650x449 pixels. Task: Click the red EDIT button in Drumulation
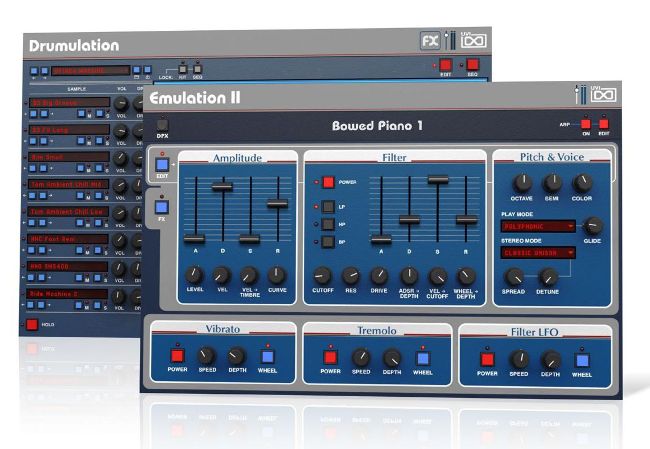click(x=446, y=65)
